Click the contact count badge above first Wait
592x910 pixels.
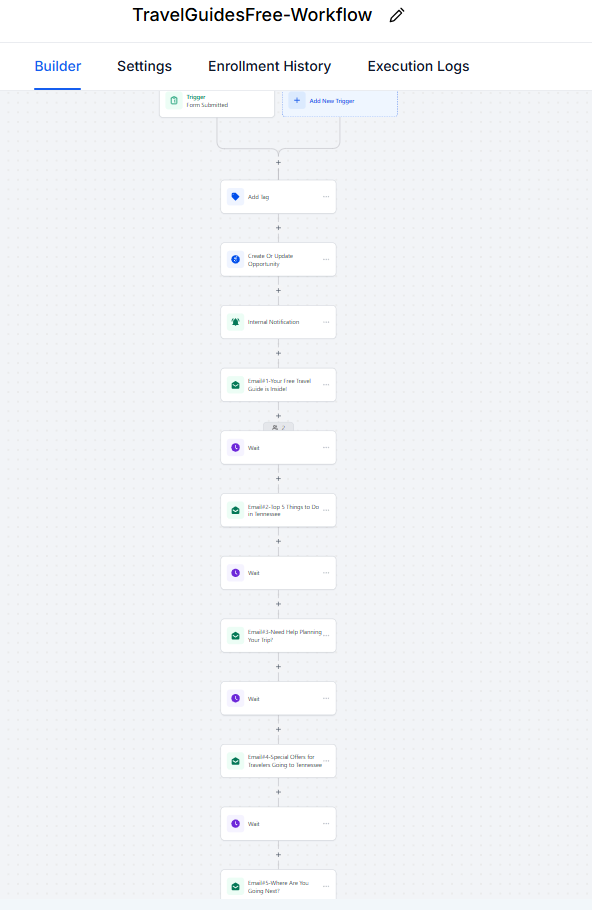[x=279, y=427]
